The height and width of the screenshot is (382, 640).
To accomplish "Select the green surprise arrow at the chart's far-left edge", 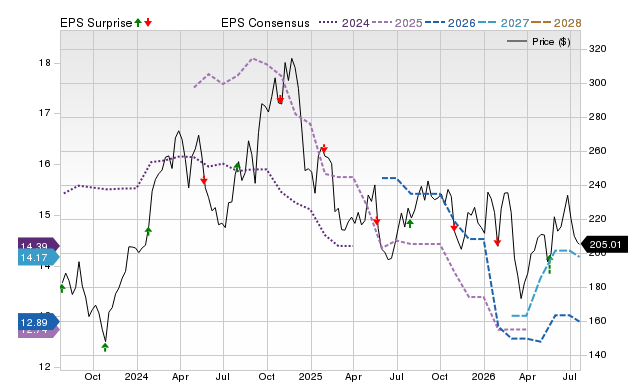I will (x=62, y=289).
